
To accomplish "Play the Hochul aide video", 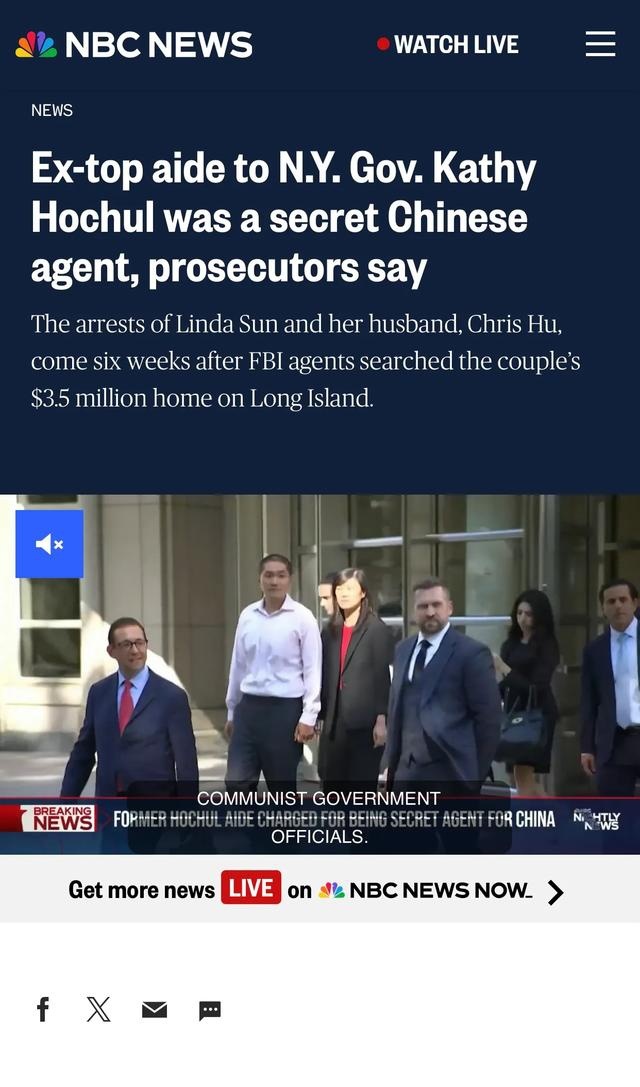I will pyautogui.click(x=320, y=674).
